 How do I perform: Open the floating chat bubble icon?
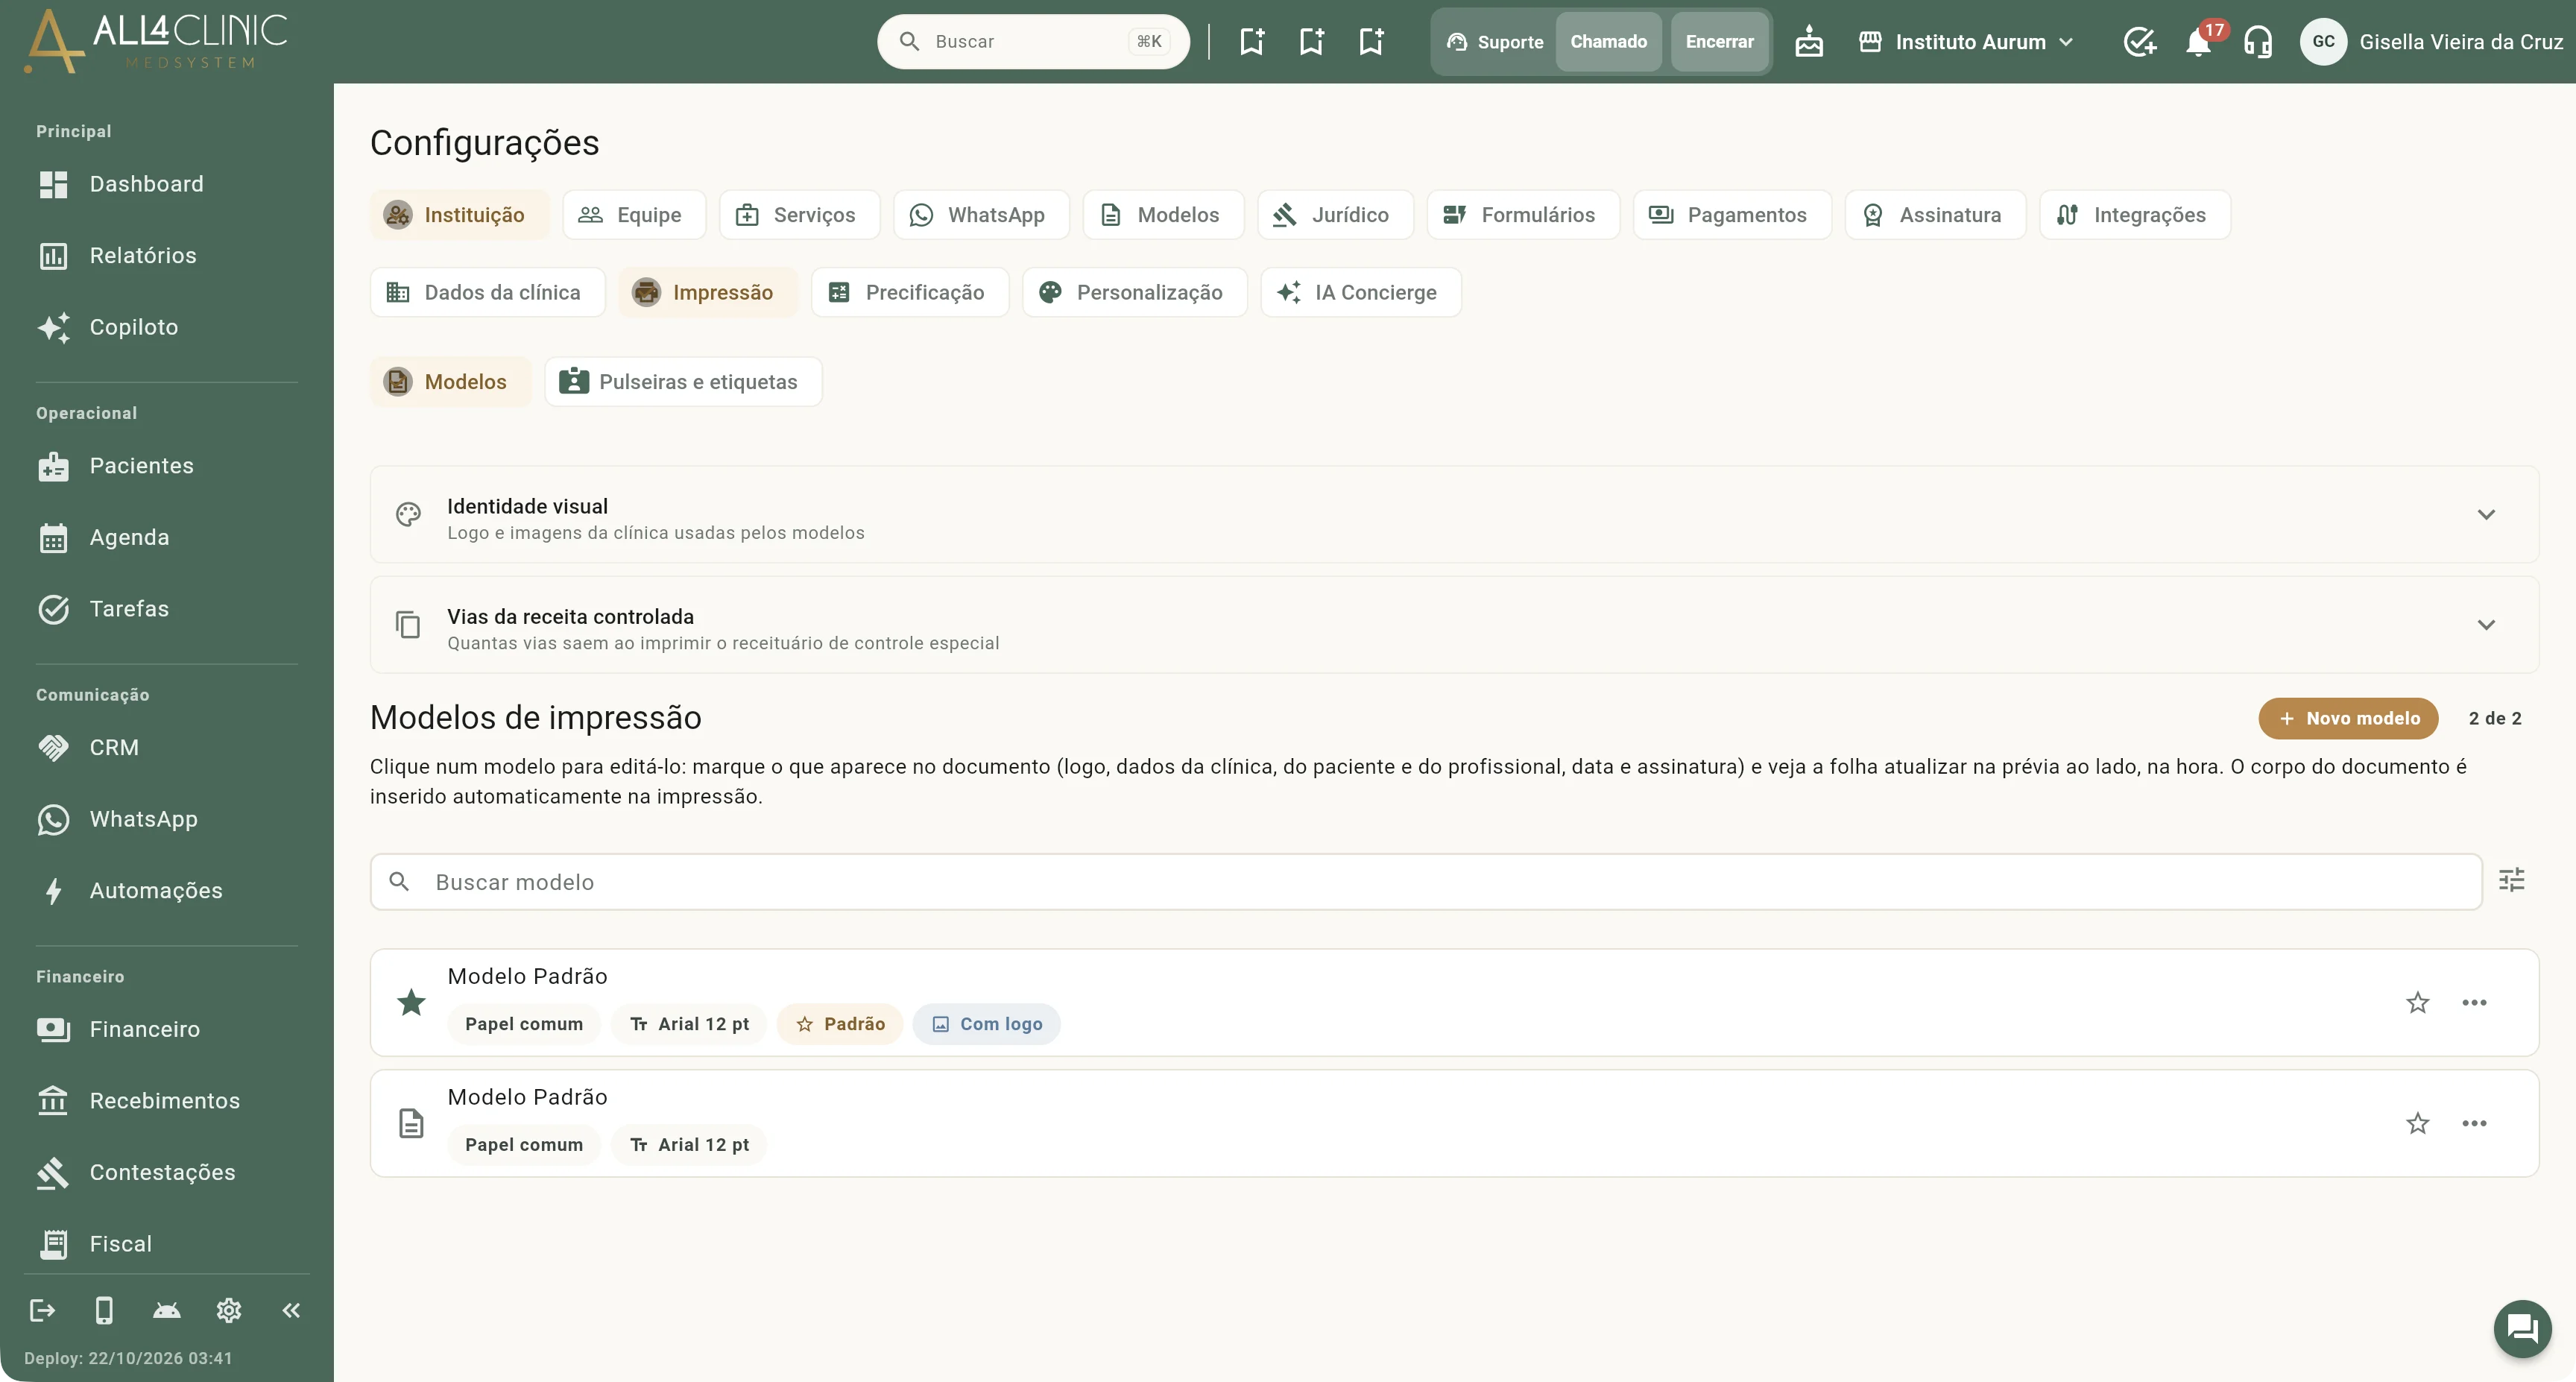pyautogui.click(x=2522, y=1328)
